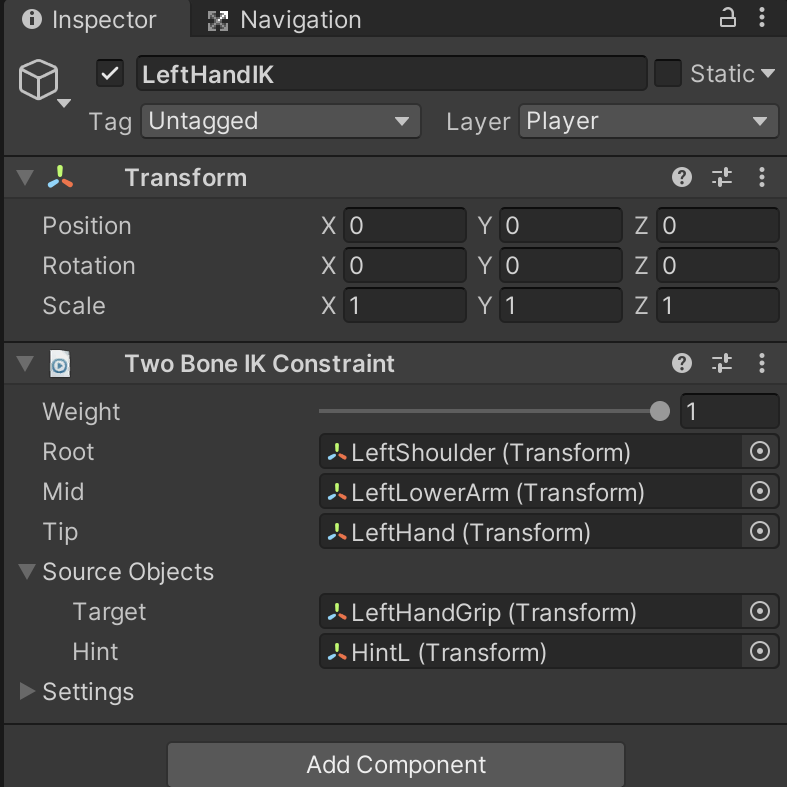Image resolution: width=787 pixels, height=787 pixels.
Task: Click the Weight slider handle
Action: pos(659,411)
